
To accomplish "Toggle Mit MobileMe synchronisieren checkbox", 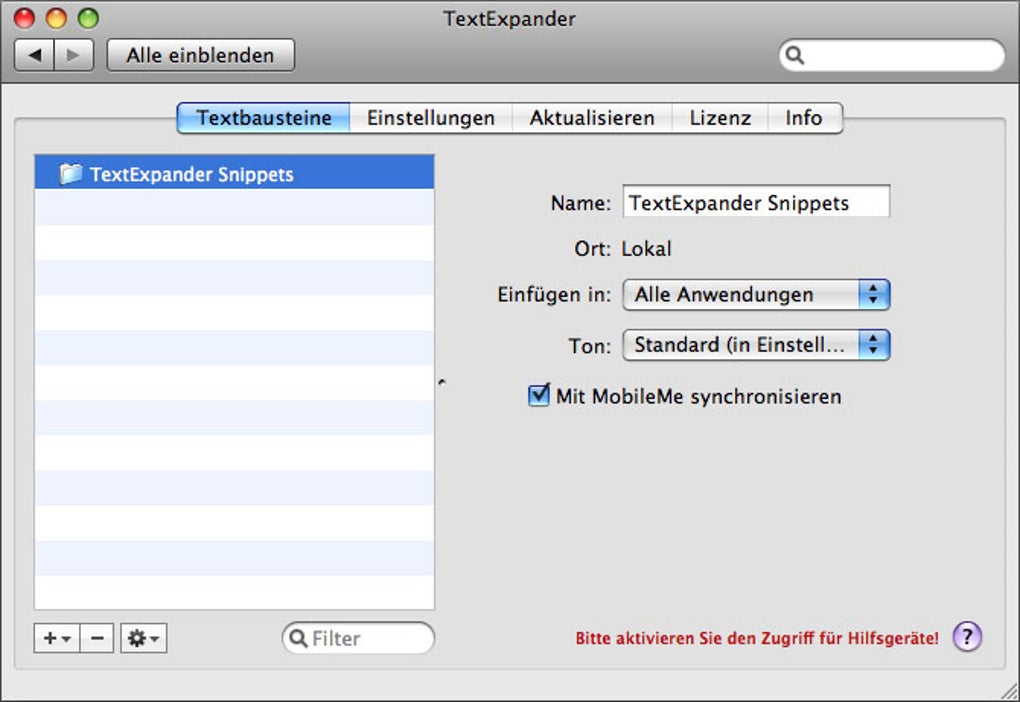I will [x=540, y=396].
